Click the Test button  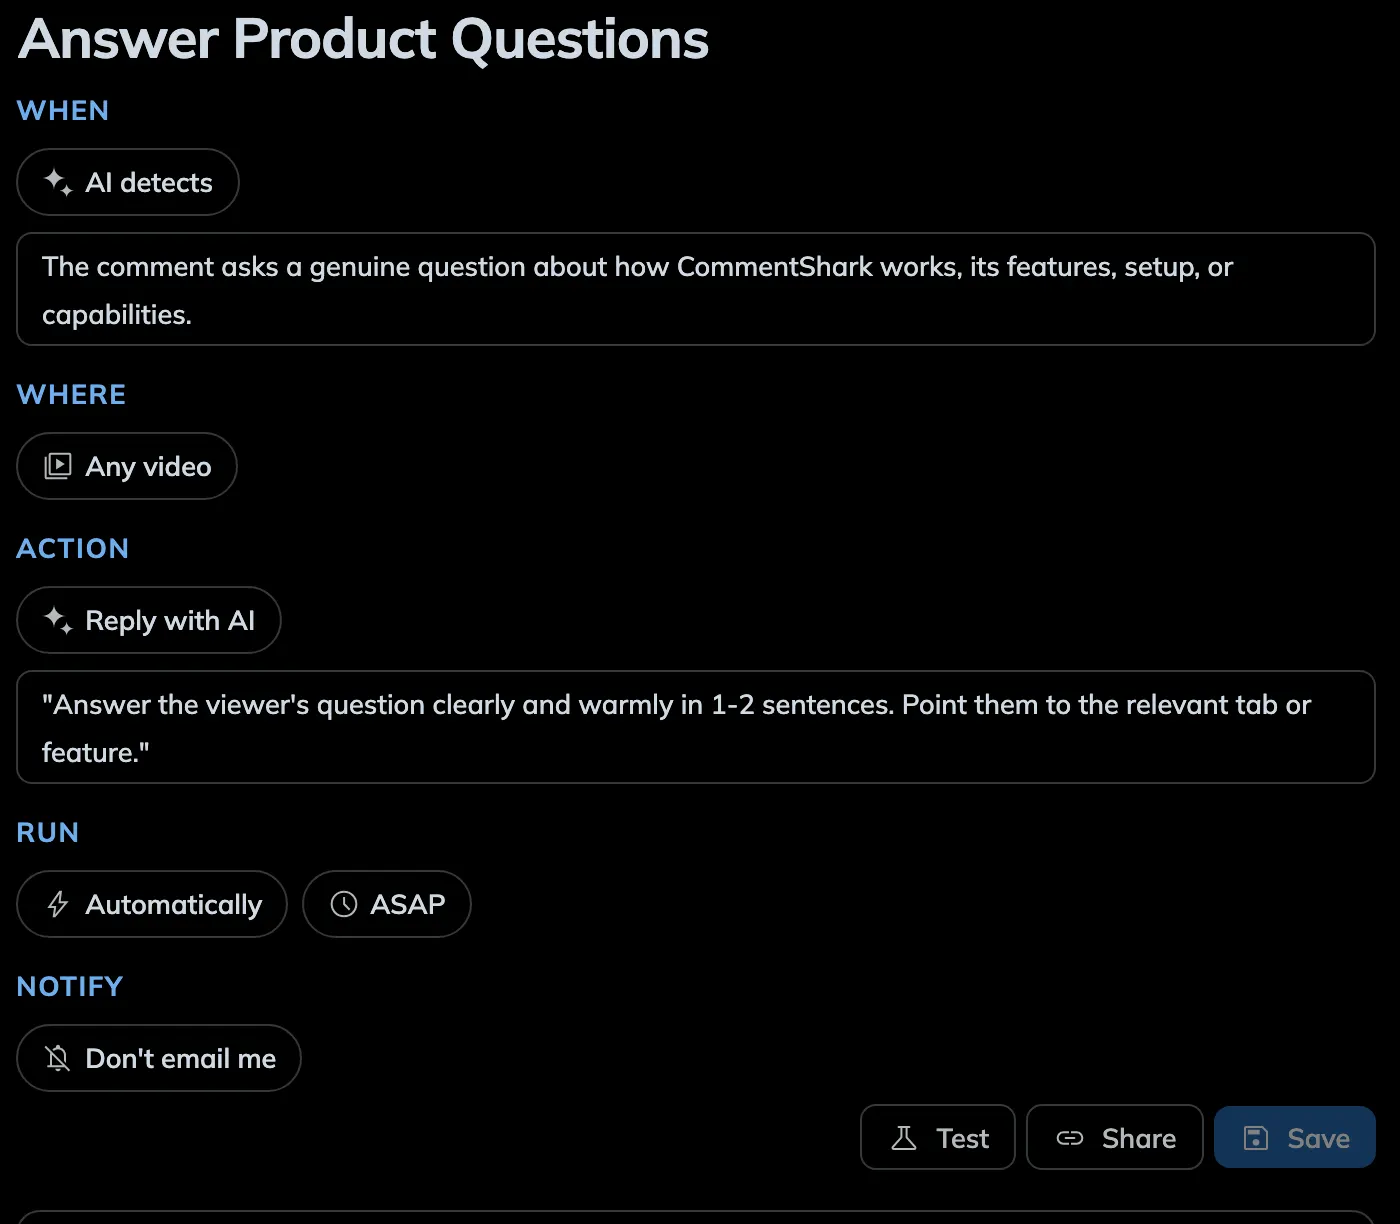pyautogui.click(x=938, y=1137)
